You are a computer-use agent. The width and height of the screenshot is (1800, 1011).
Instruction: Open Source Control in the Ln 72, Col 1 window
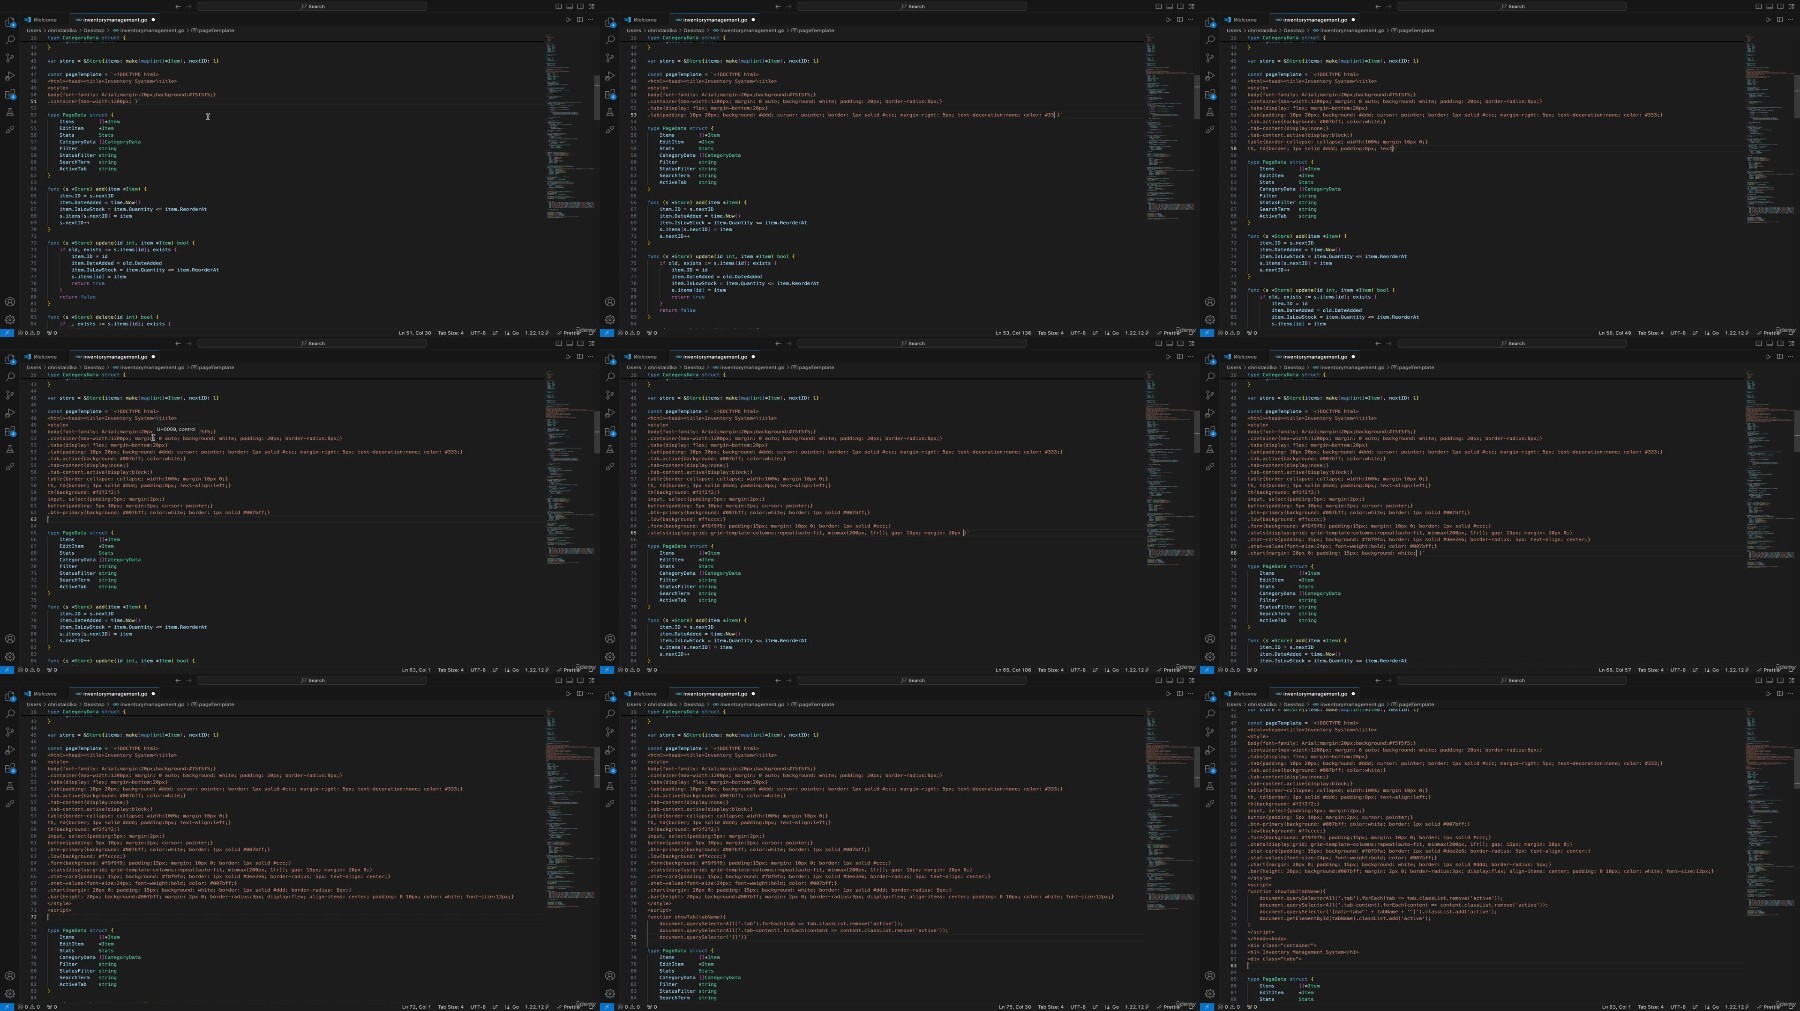pyautogui.click(x=10, y=732)
